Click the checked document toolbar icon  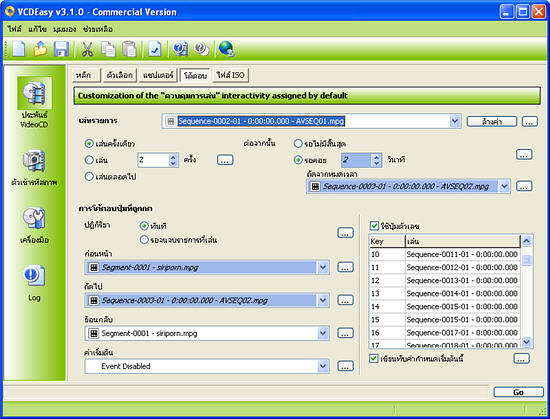click(x=154, y=49)
